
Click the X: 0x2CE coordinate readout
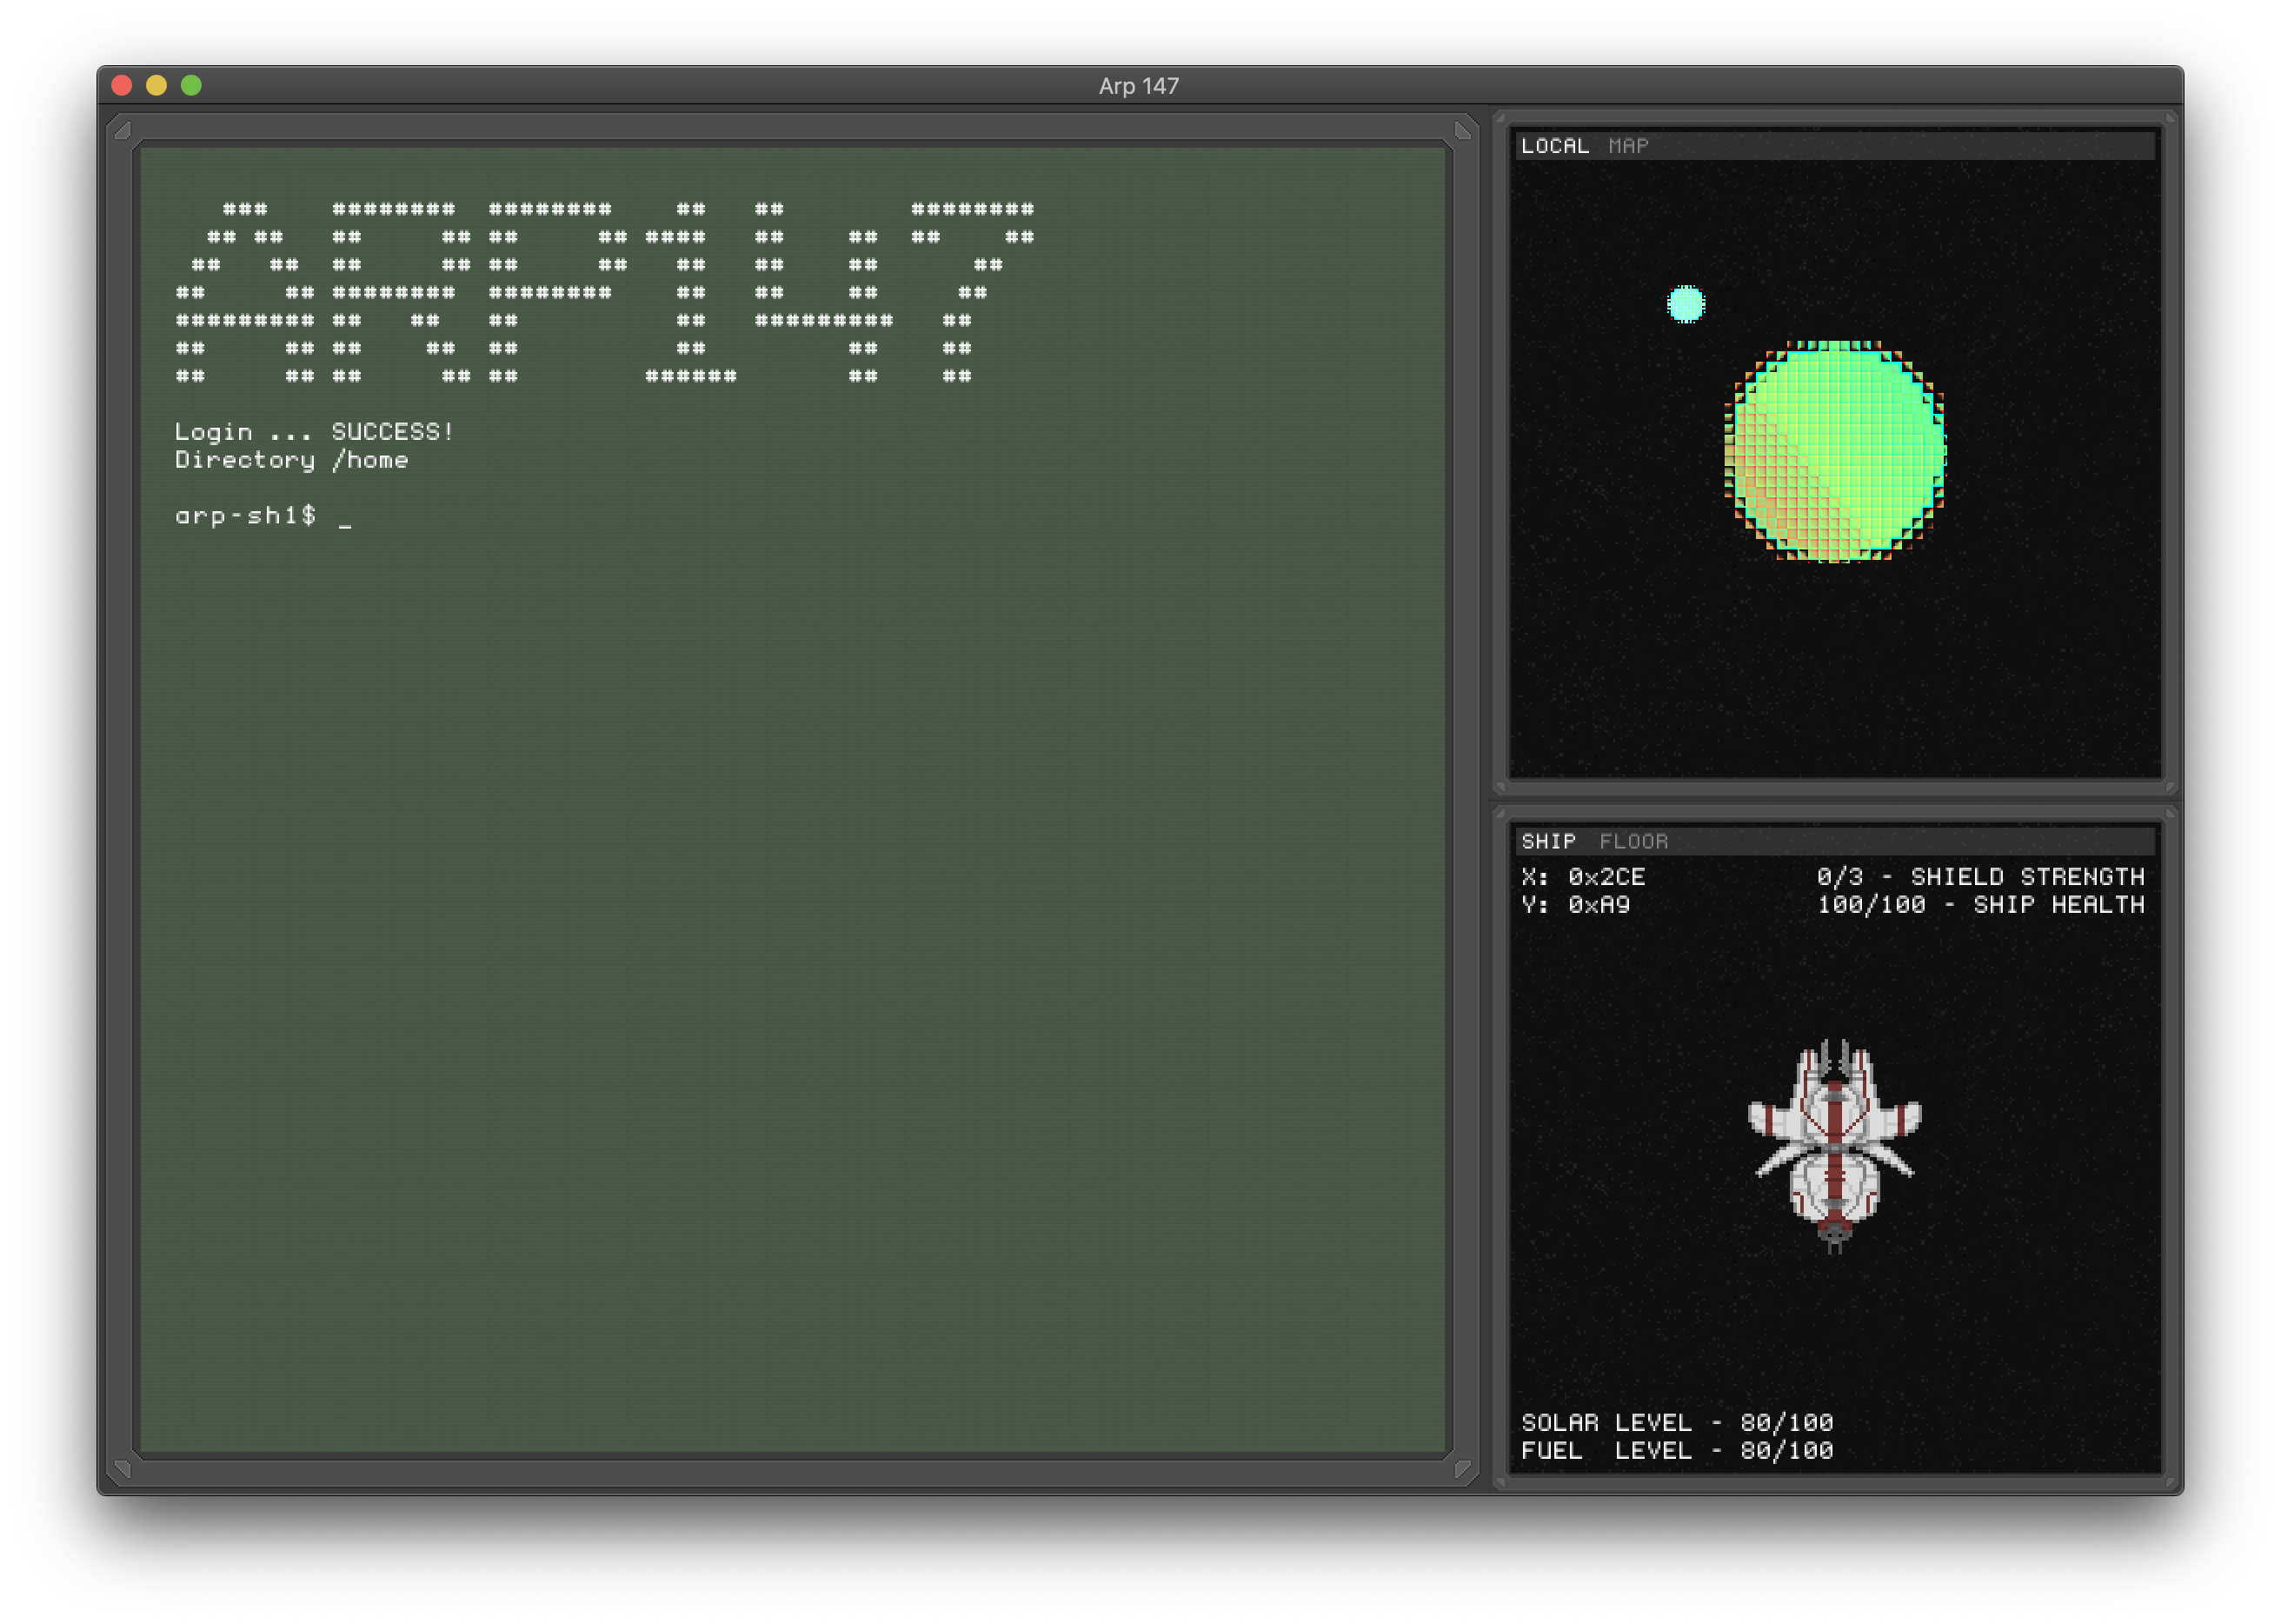[x=1583, y=877]
